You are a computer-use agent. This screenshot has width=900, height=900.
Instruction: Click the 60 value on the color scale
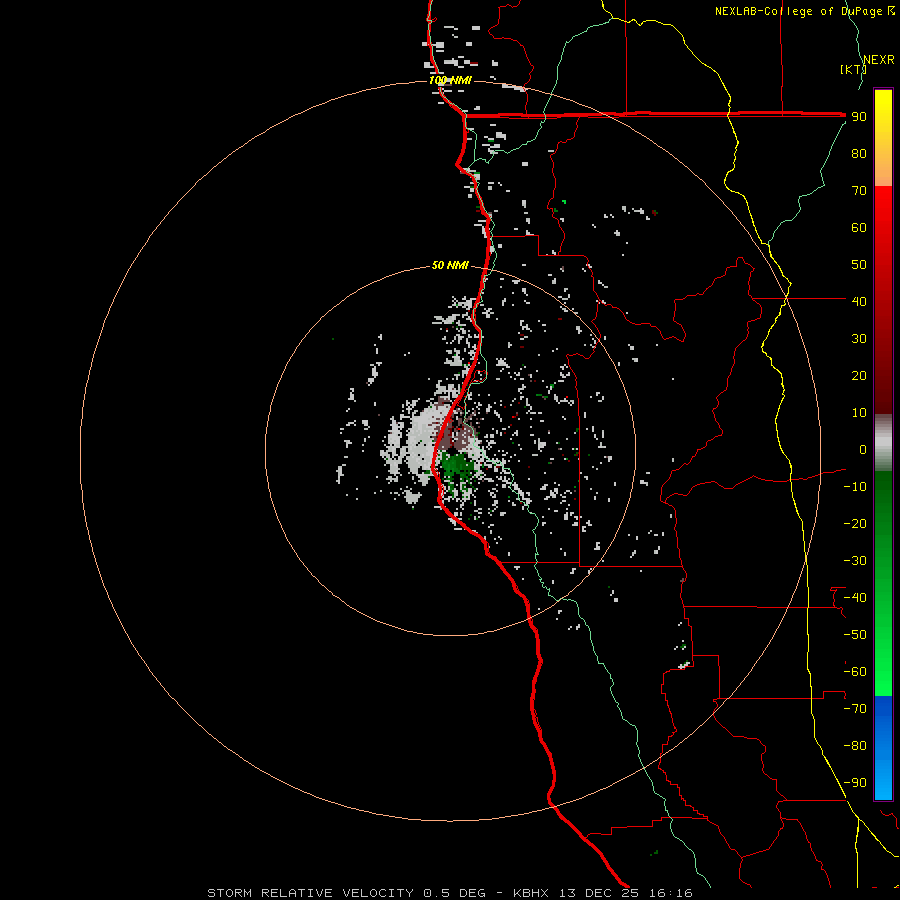(859, 228)
